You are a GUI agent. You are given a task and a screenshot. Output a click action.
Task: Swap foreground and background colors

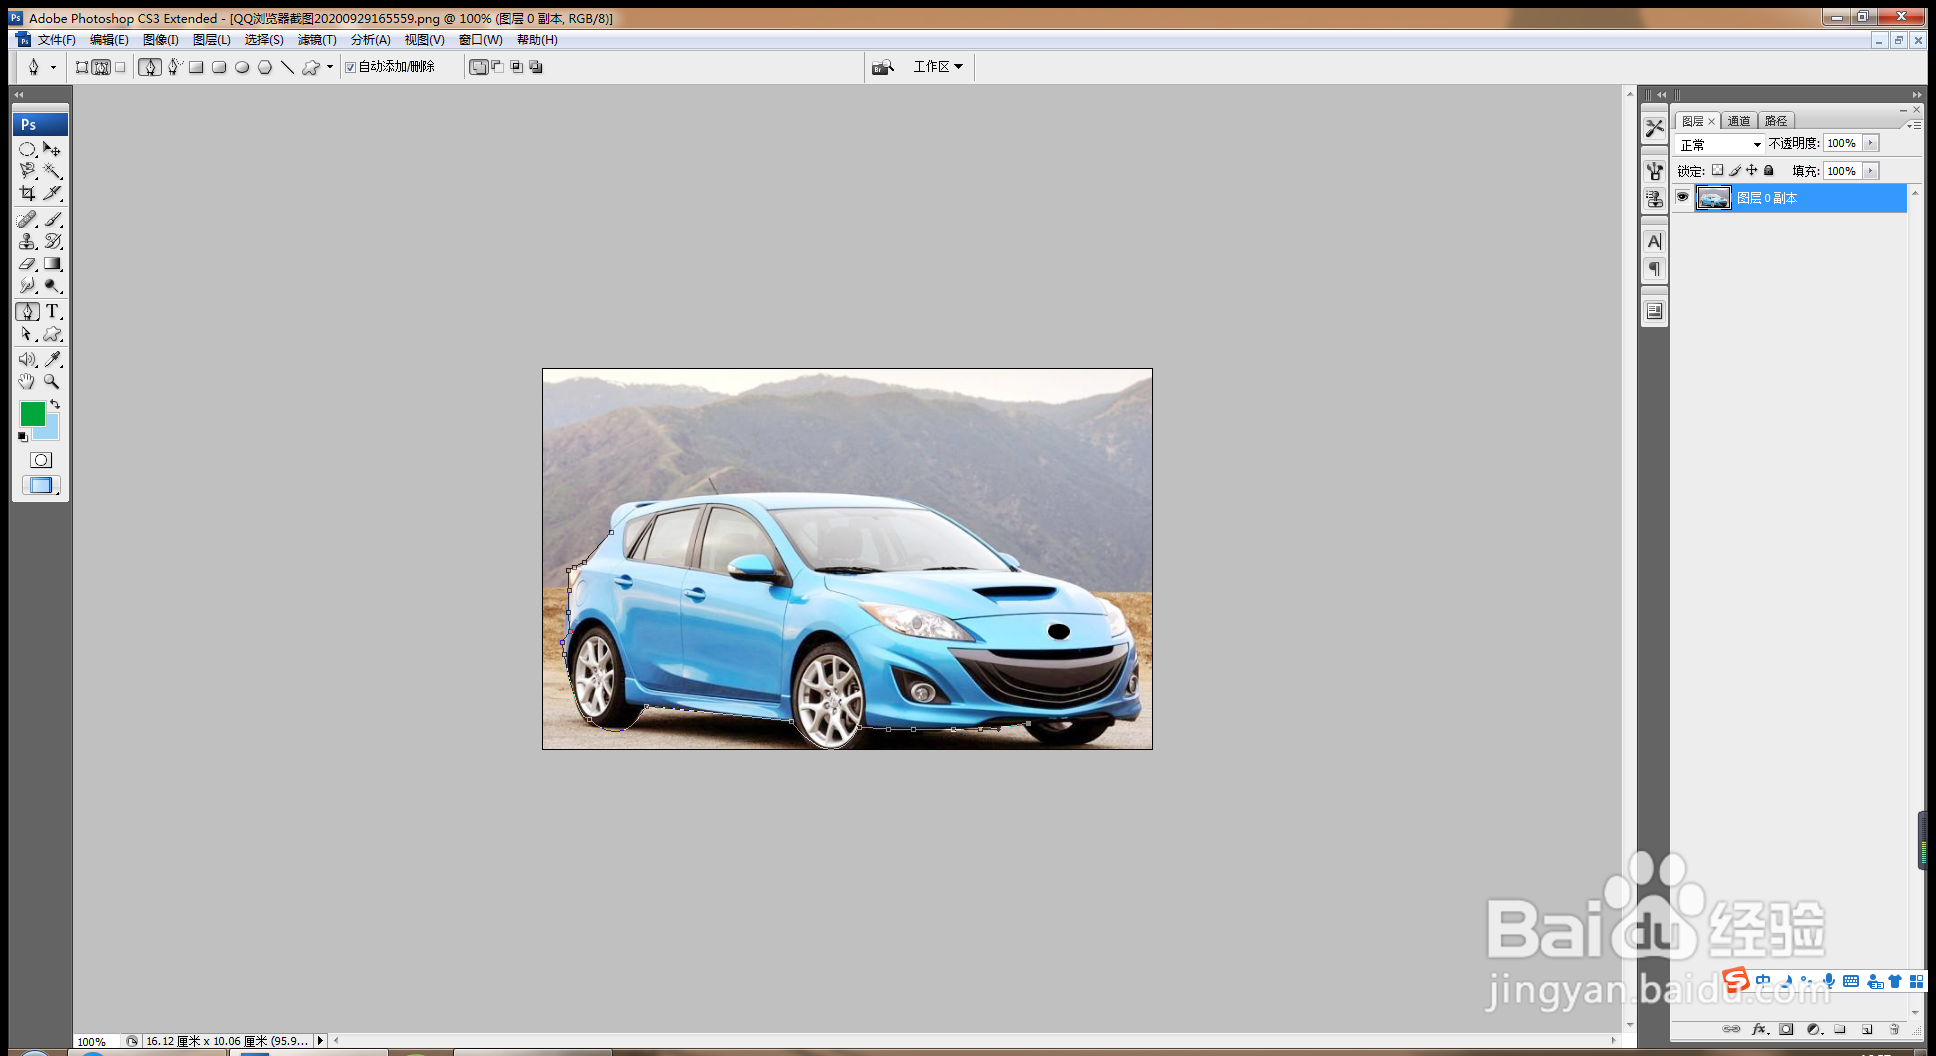click(x=55, y=404)
